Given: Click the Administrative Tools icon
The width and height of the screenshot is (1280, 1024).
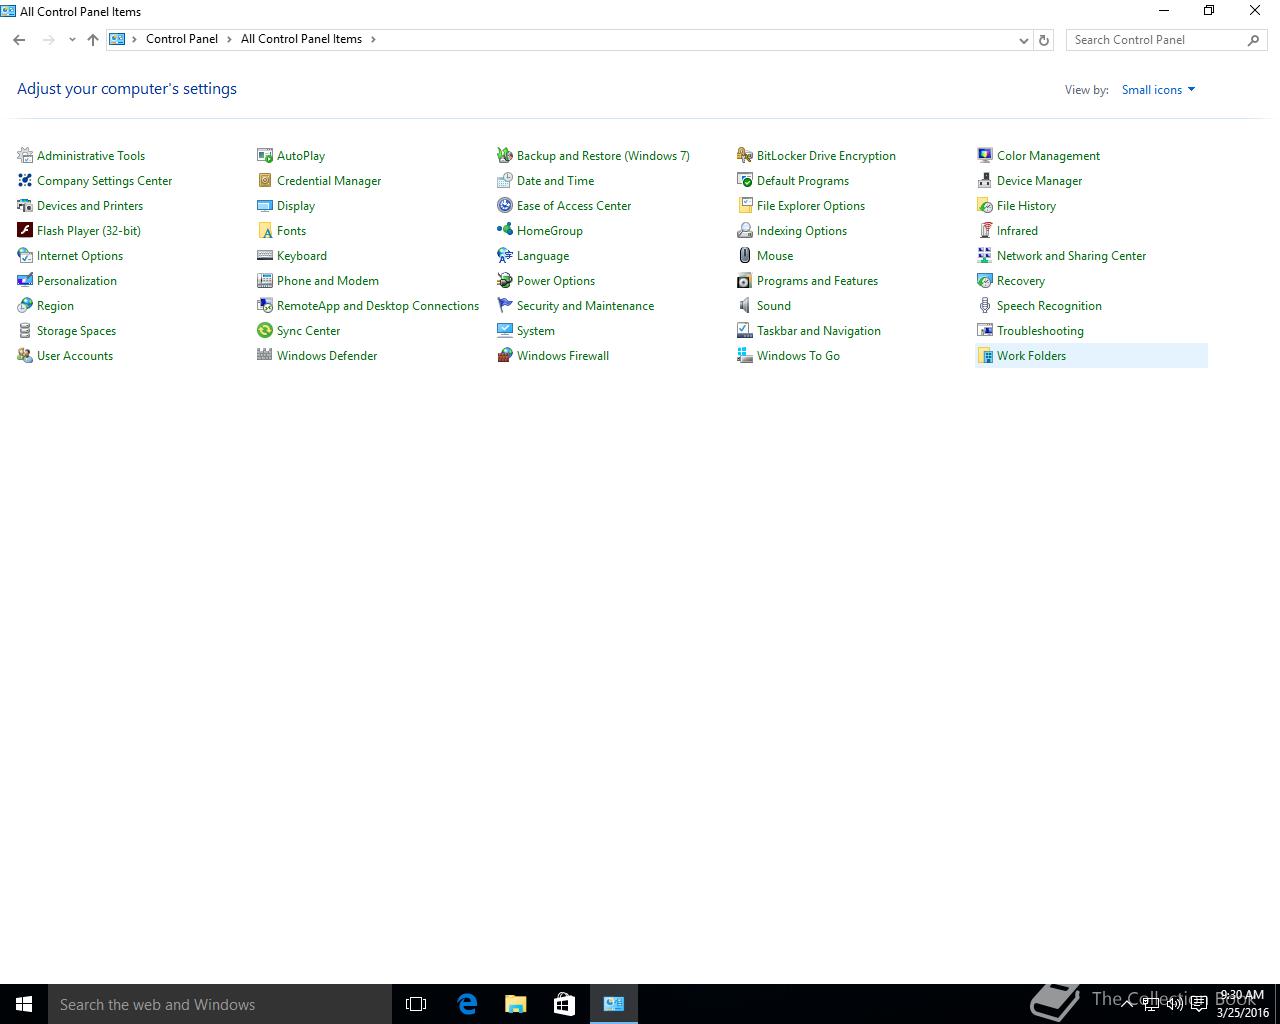Looking at the screenshot, I should 25,155.
